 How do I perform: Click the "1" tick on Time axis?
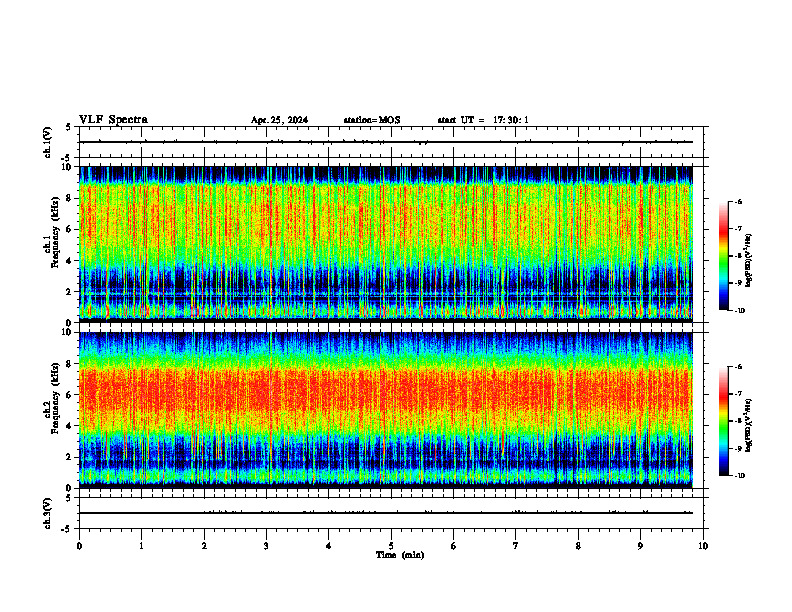[141, 546]
